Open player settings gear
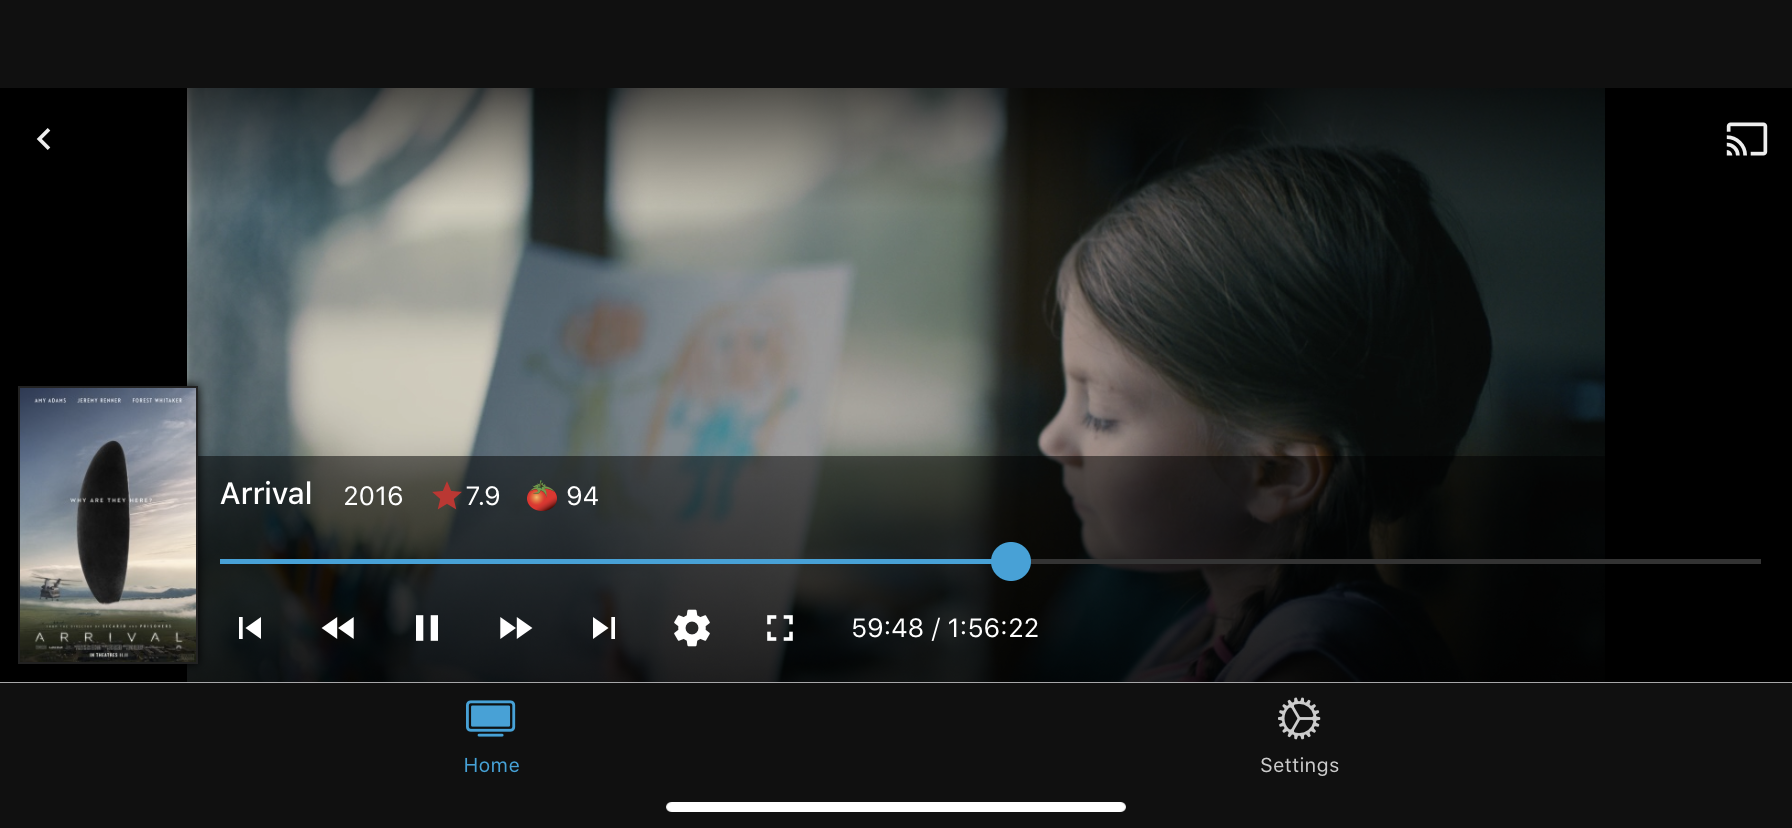 pyautogui.click(x=692, y=628)
